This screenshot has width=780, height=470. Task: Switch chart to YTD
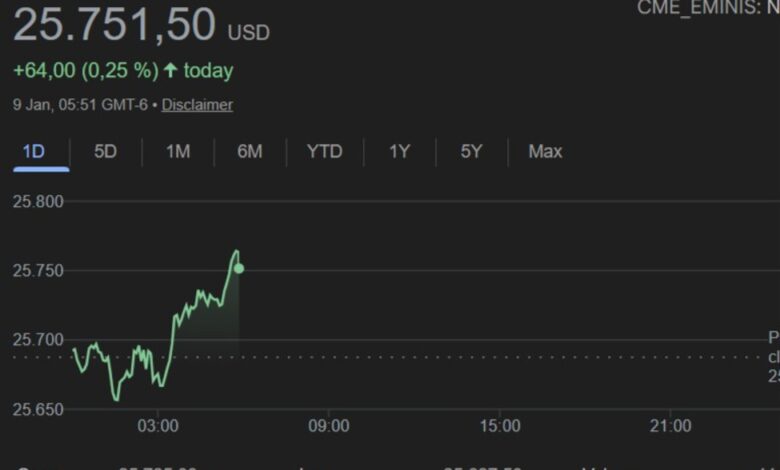[x=324, y=152]
